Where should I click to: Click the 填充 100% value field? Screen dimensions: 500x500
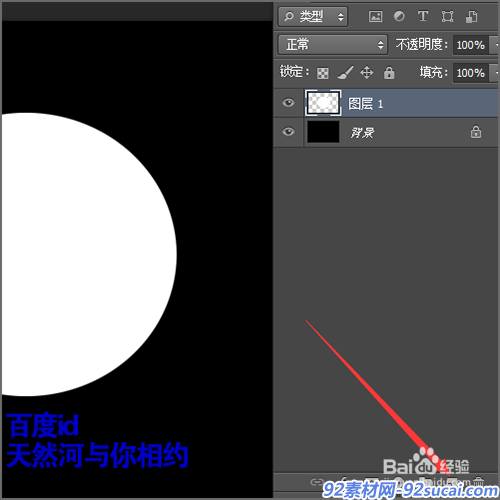[471, 73]
